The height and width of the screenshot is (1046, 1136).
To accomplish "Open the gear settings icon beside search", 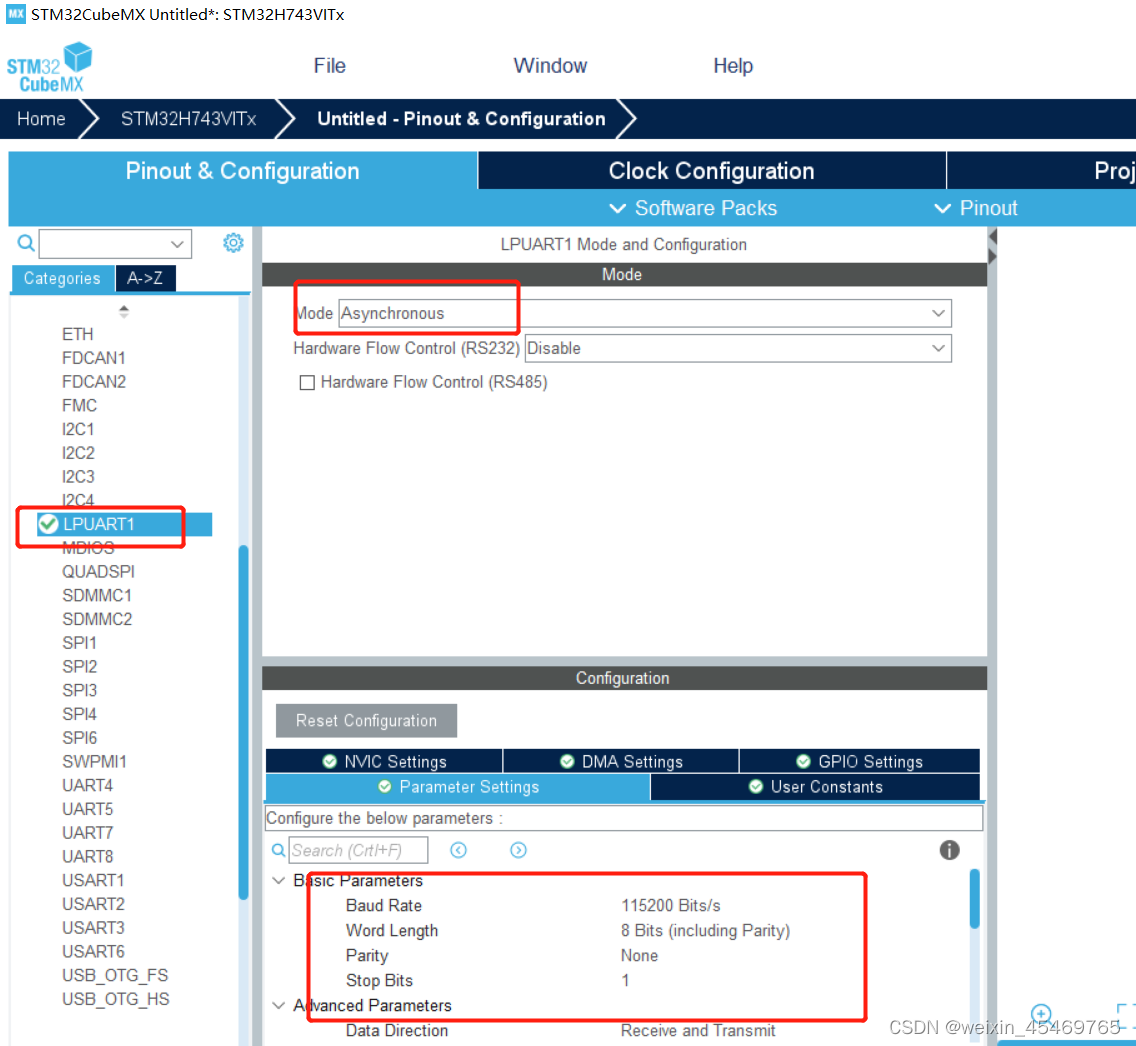I will [233, 243].
